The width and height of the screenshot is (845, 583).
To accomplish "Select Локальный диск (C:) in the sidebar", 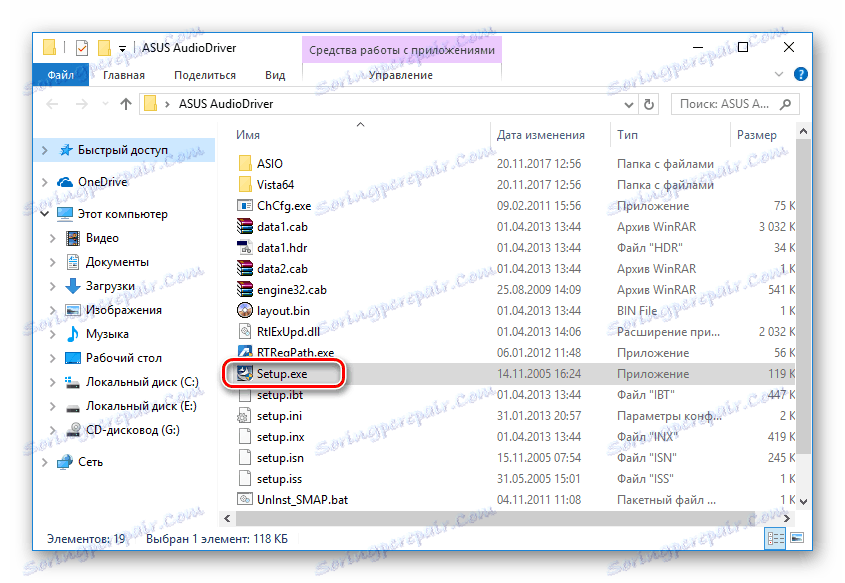I will pyautogui.click(x=142, y=382).
